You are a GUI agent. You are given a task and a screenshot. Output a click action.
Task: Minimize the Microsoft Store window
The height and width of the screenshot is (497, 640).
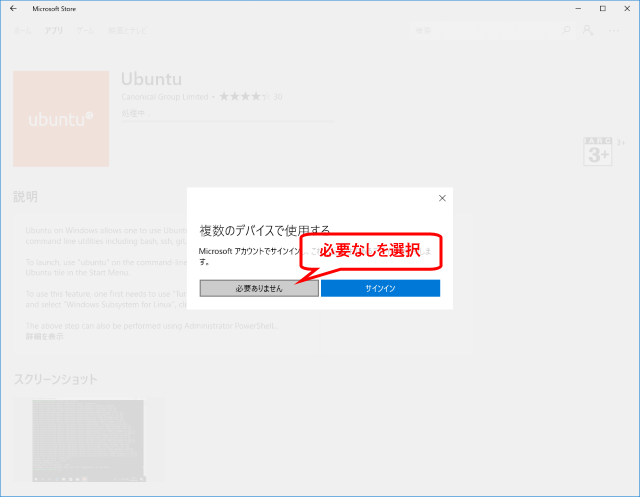(x=578, y=9)
